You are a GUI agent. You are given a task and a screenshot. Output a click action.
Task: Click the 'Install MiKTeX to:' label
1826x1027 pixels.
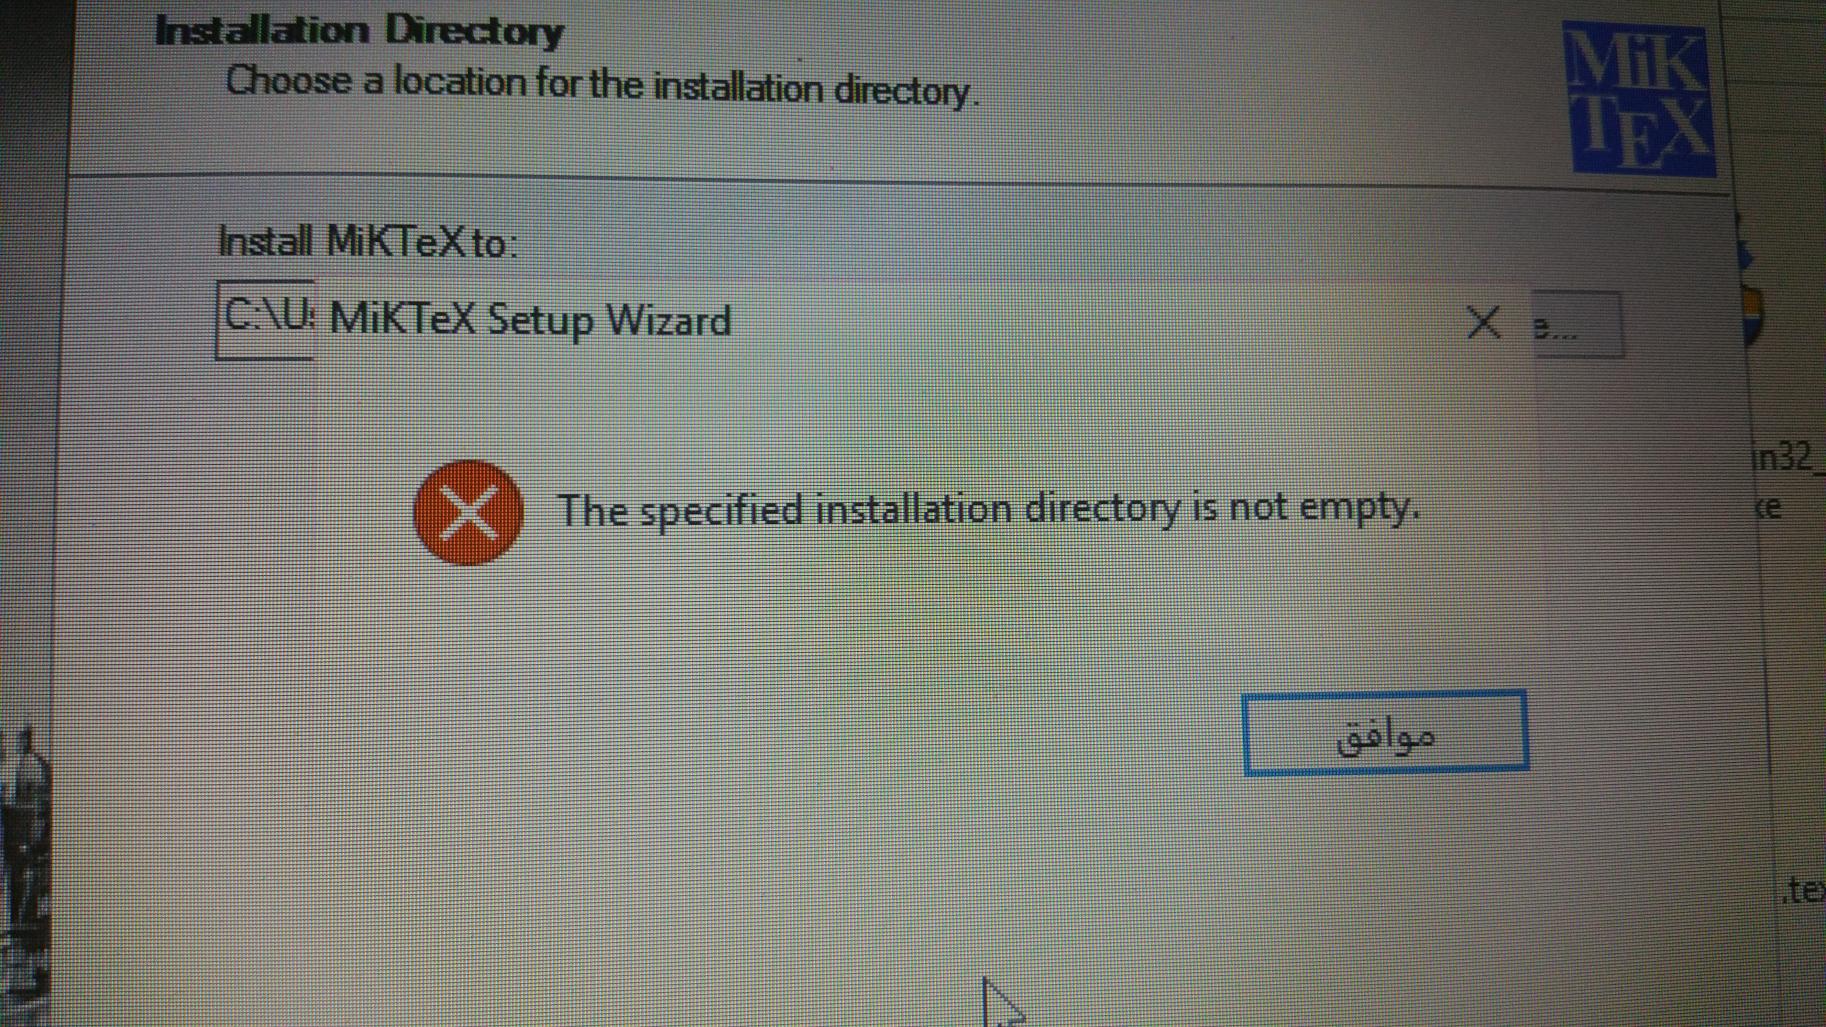click(368, 242)
